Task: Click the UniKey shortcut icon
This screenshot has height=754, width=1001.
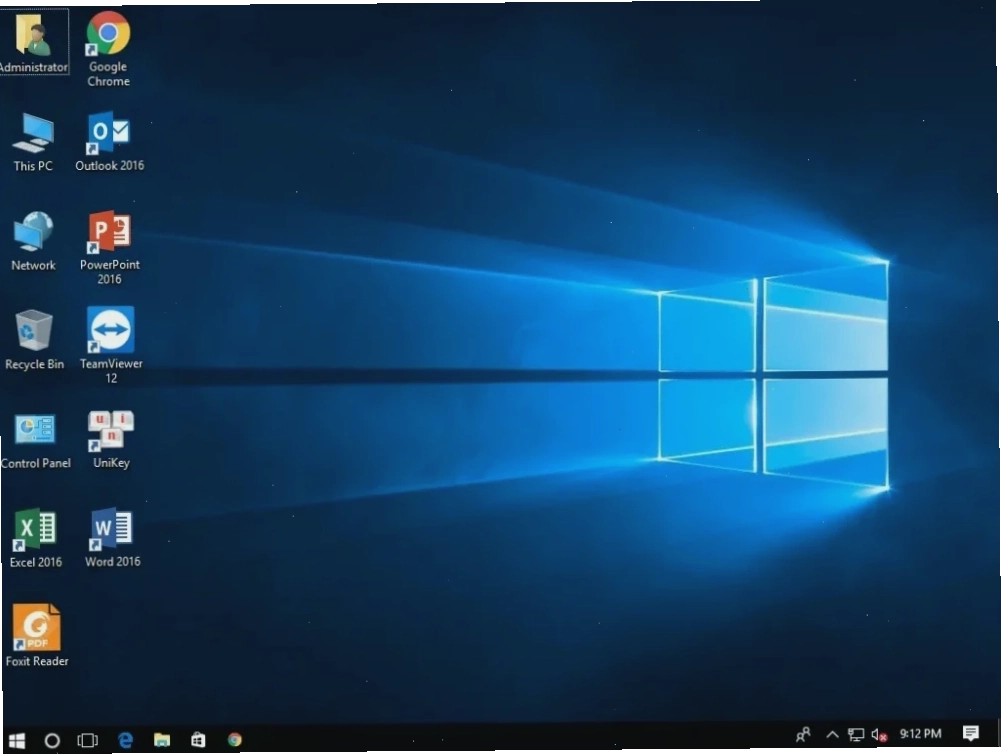Action: coord(111,440)
